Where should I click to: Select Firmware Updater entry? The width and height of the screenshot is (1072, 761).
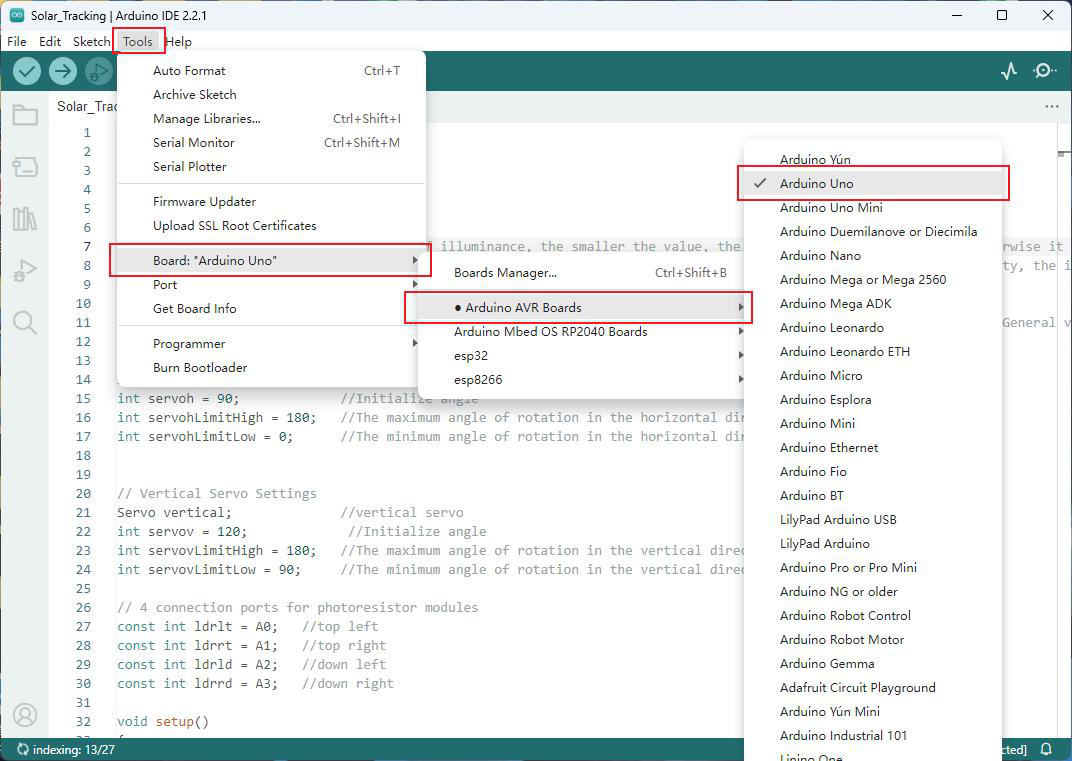coord(271,202)
